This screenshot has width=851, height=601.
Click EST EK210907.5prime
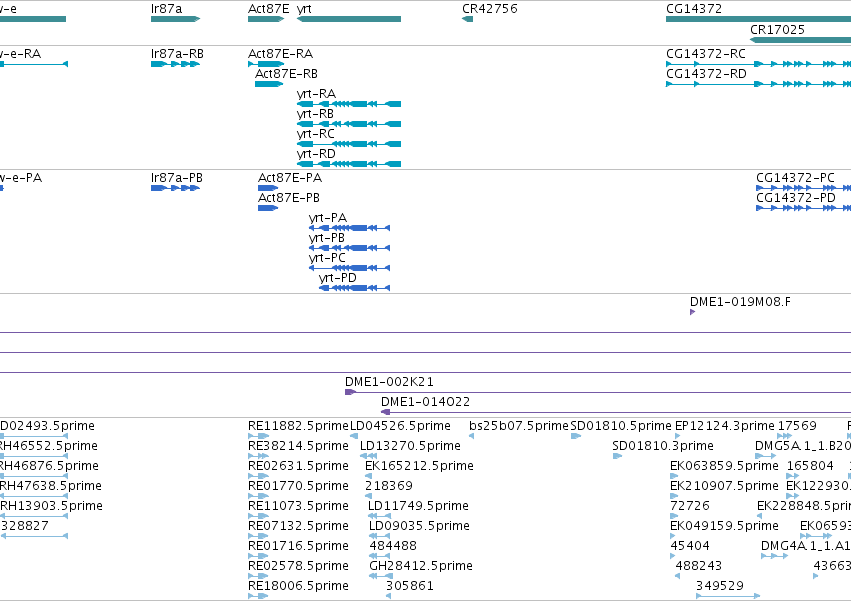[x=674, y=496]
